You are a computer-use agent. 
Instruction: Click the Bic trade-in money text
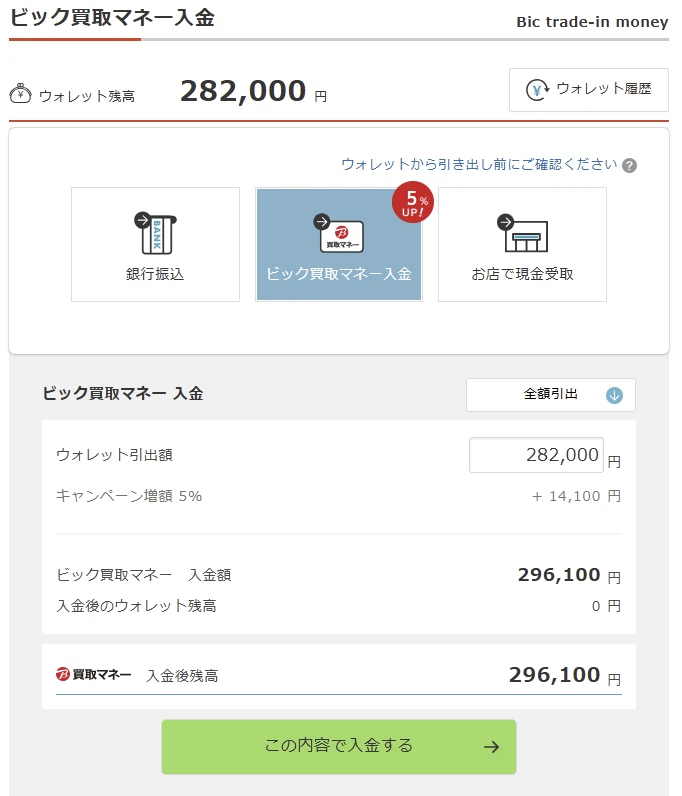[592, 22]
